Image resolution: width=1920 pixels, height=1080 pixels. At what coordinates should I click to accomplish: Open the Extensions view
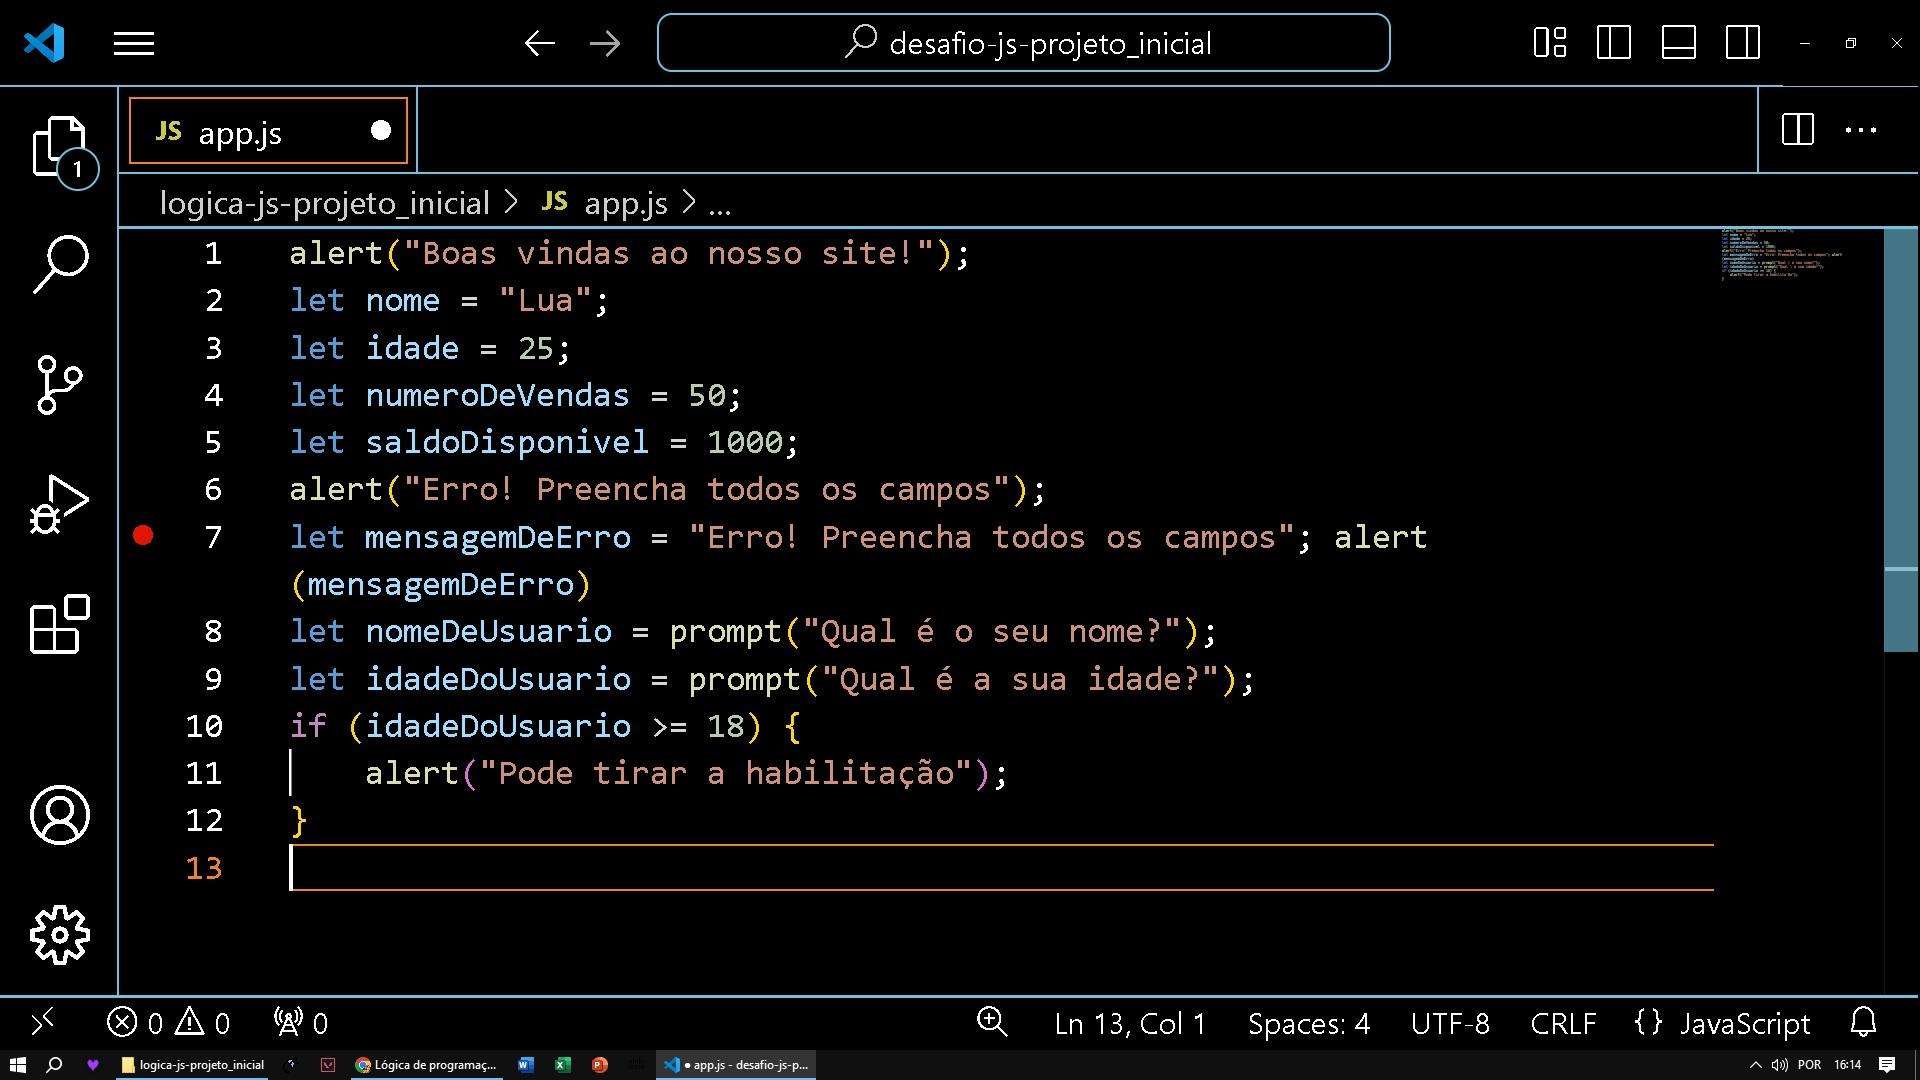pyautogui.click(x=59, y=623)
